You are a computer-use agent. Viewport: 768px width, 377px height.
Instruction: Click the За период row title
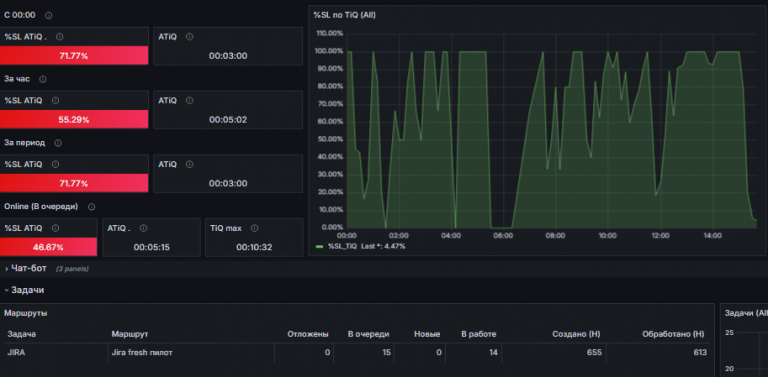point(24,143)
